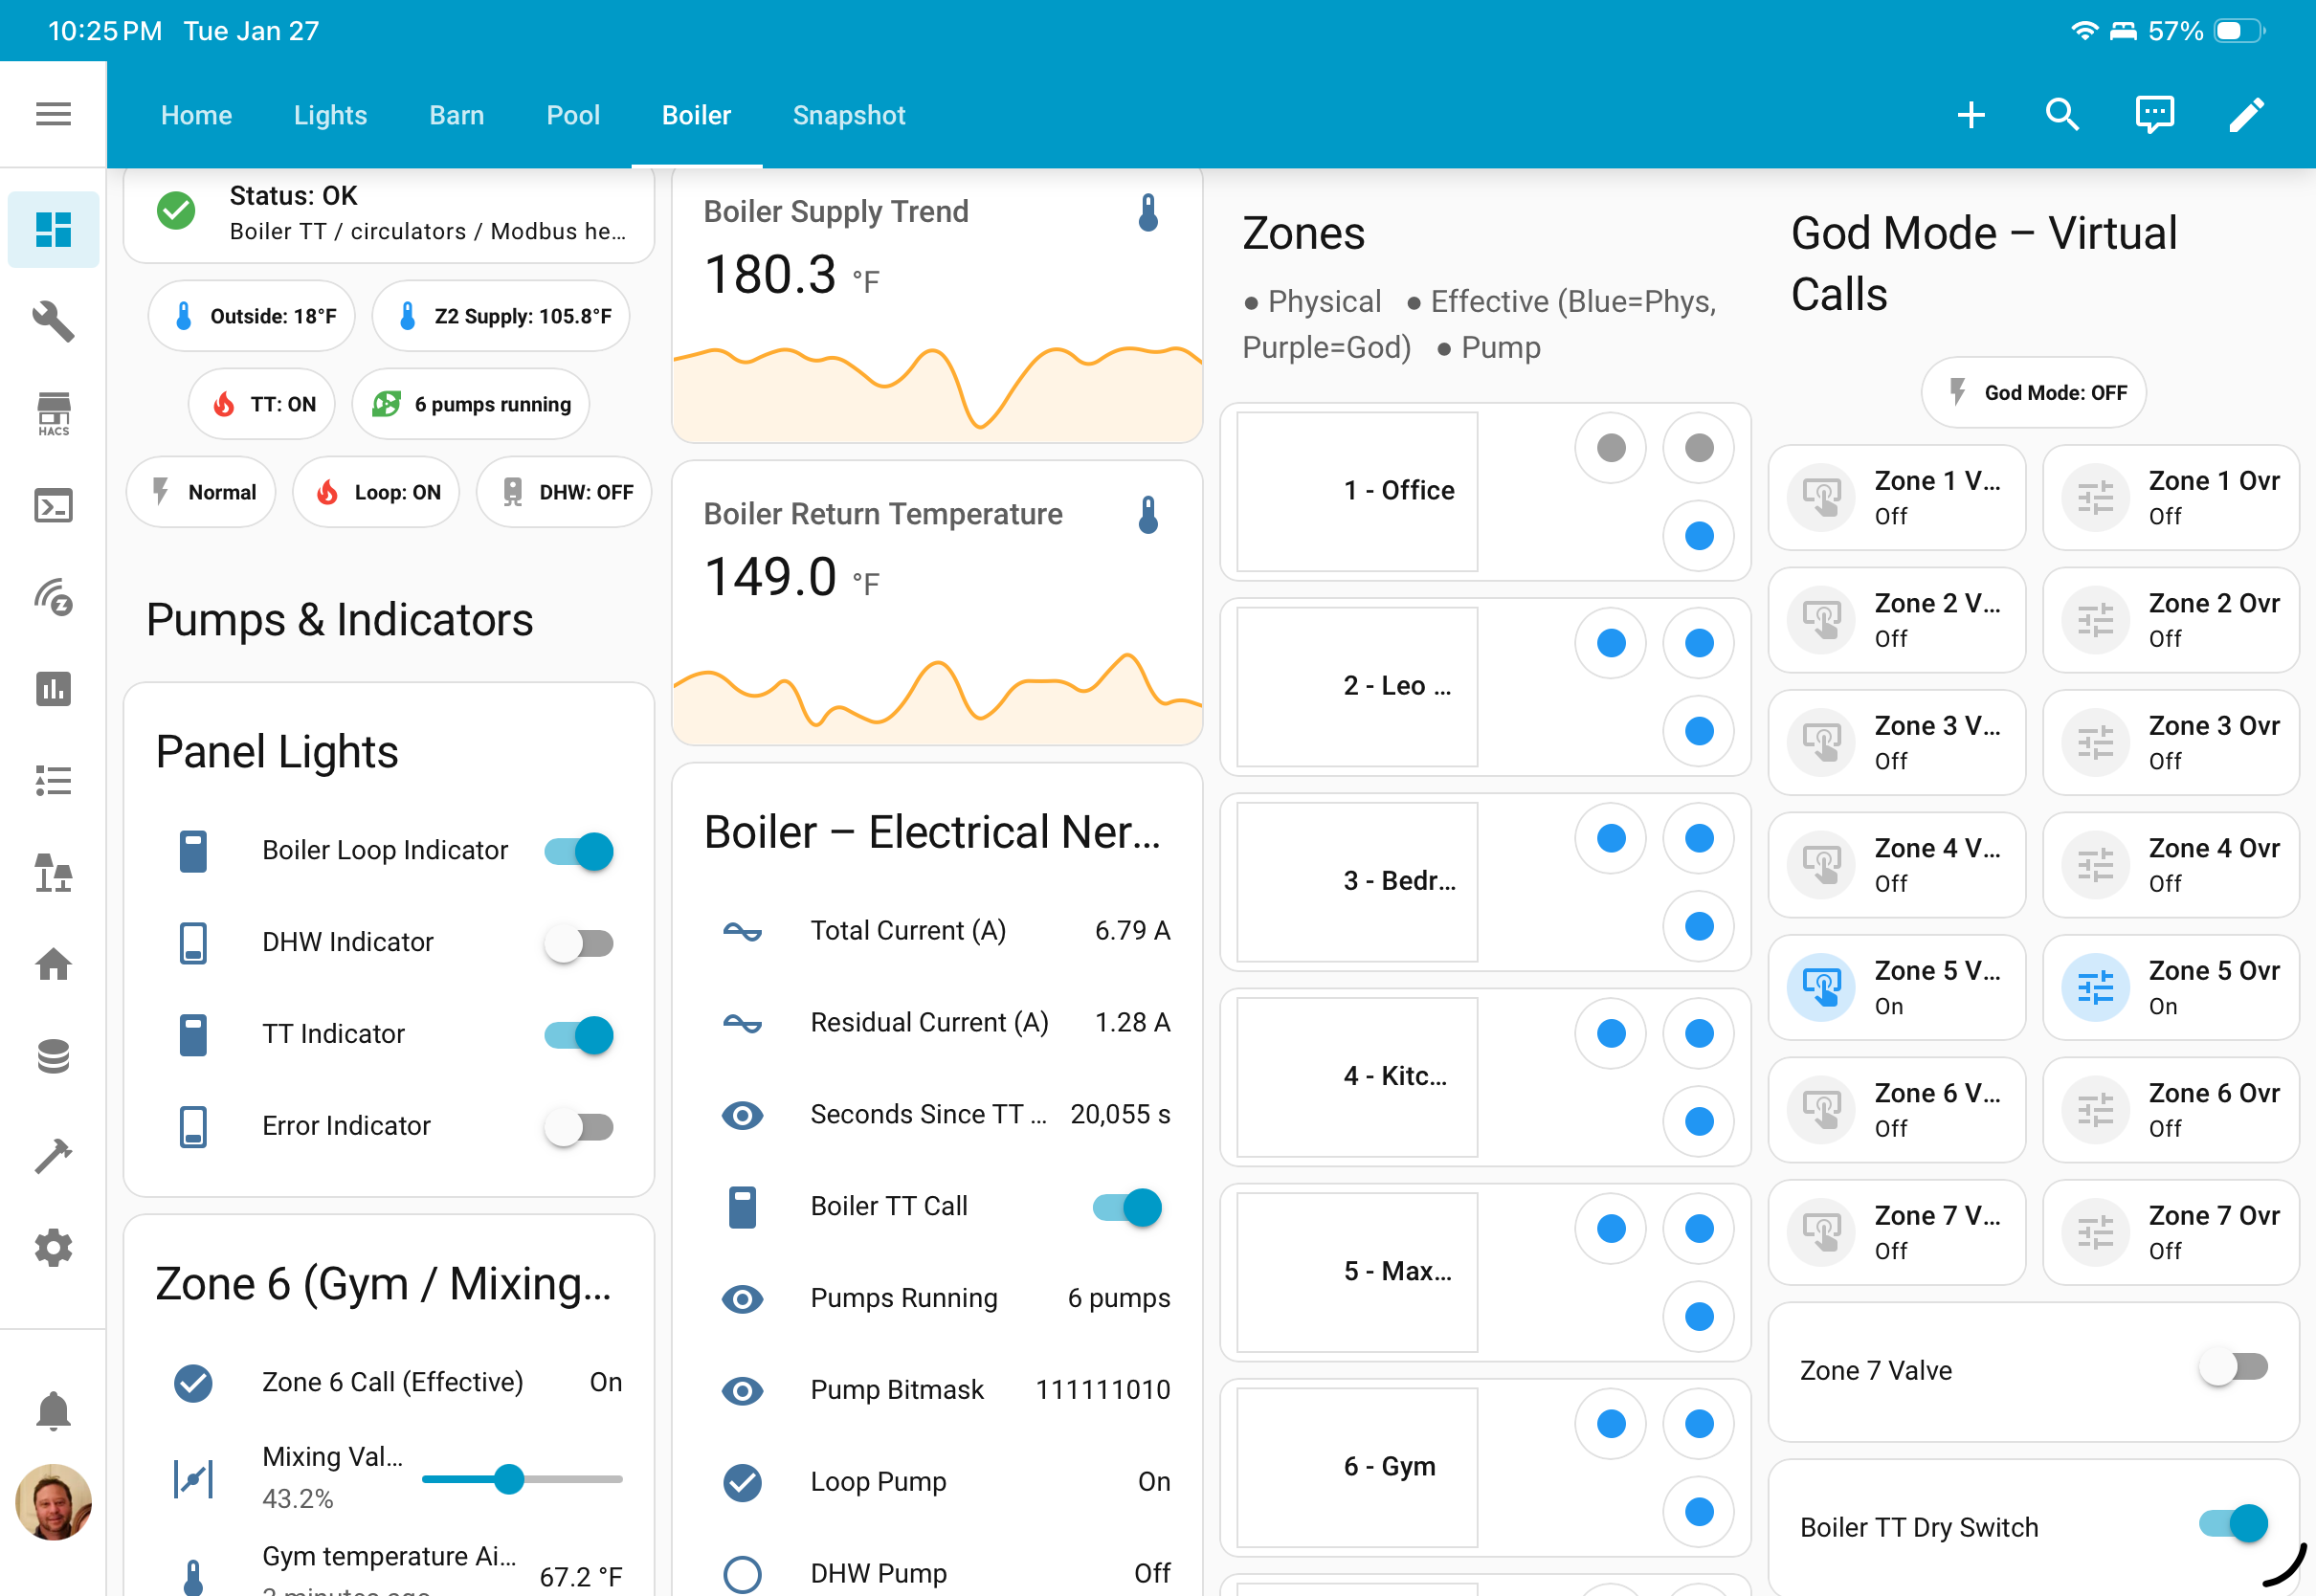Turn off the Boiler Loop Indicator switch
Image resolution: width=2316 pixels, height=1596 pixels.
[x=579, y=851]
